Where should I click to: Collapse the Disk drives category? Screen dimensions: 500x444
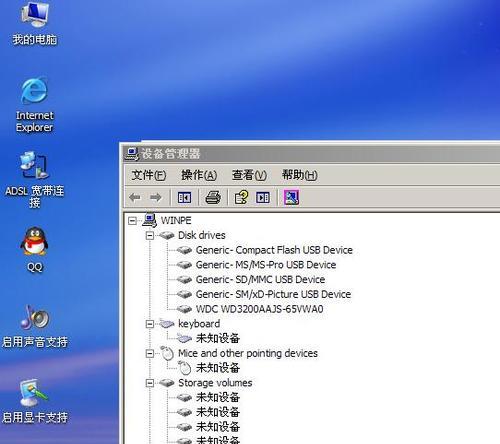(150, 236)
